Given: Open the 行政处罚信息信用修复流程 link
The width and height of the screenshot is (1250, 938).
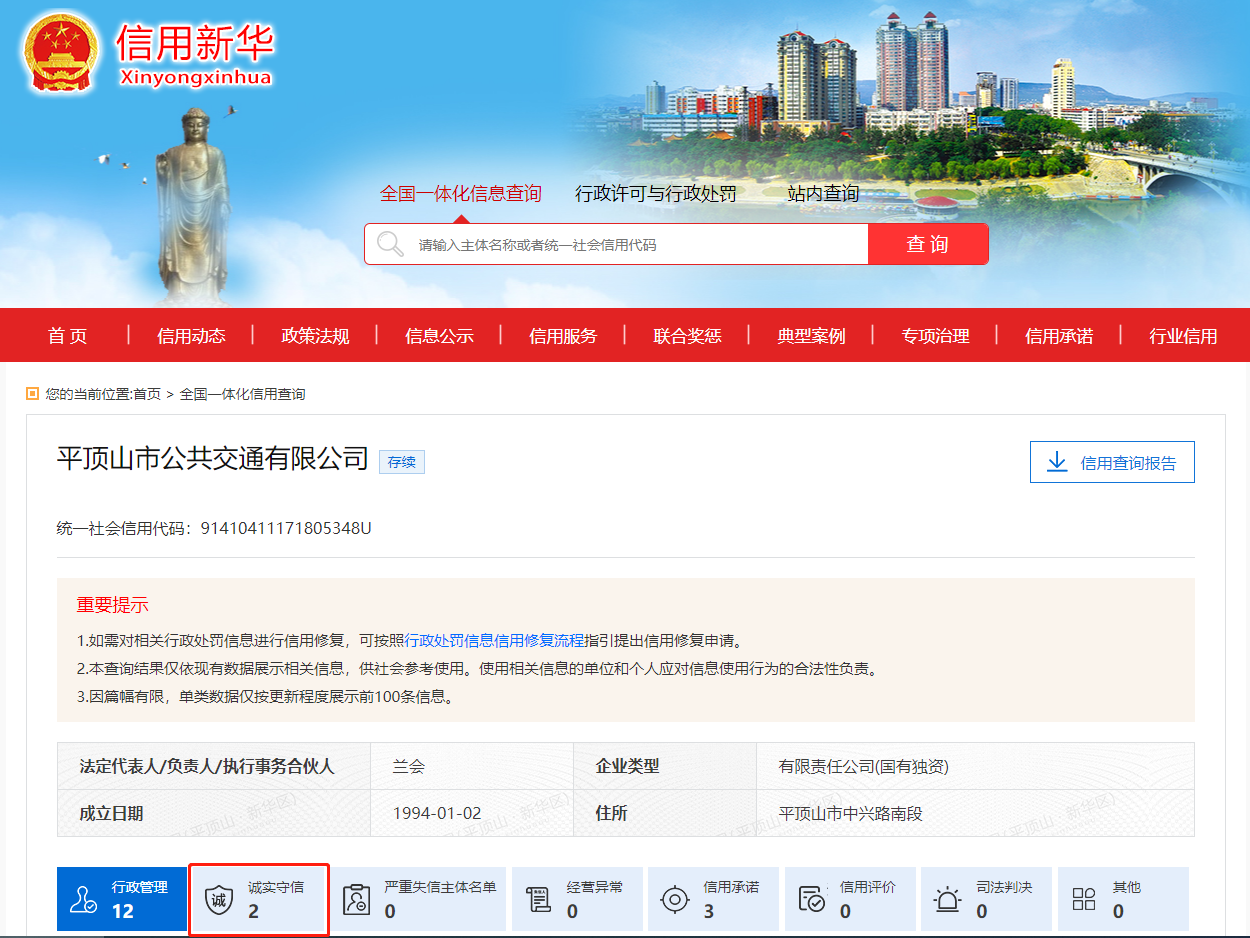Looking at the screenshot, I should [494, 640].
